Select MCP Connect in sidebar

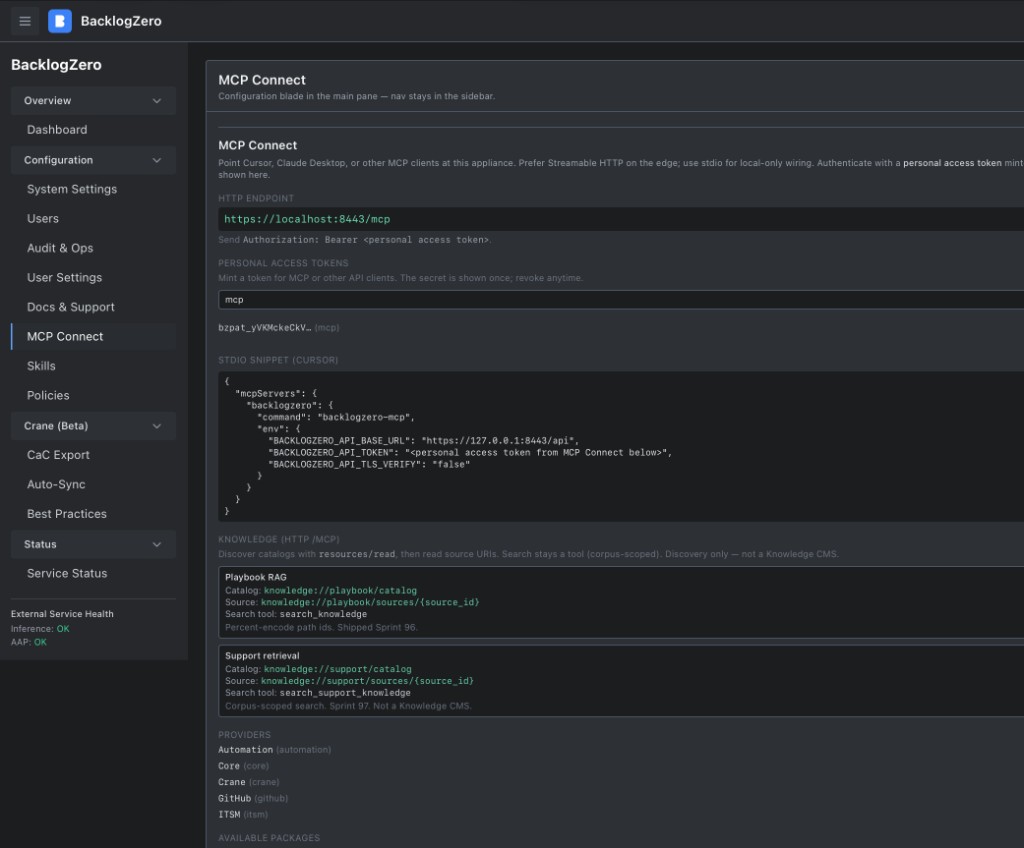pyautogui.click(x=93, y=336)
